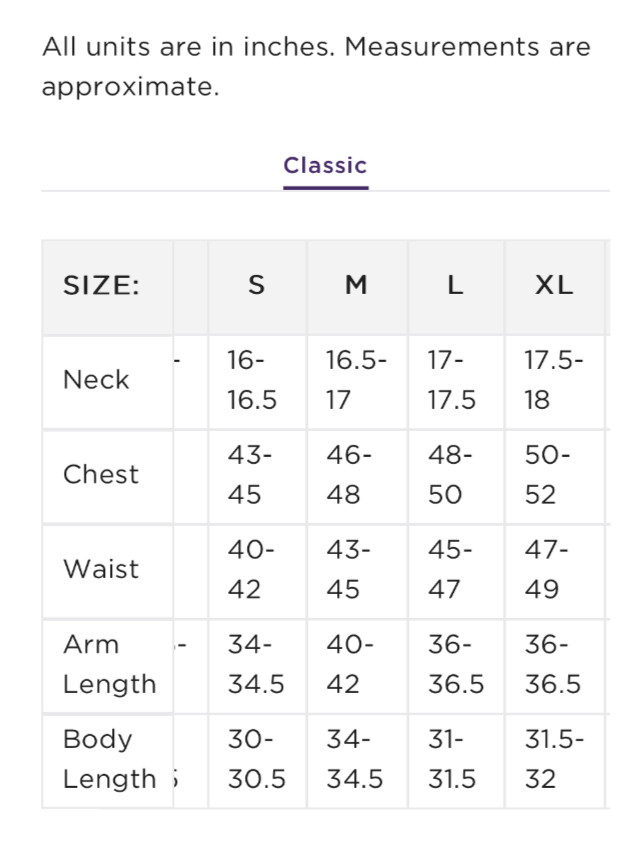Viewport: 633px width, 849px height.
Task: Click the 30-30.5 body length cell
Action: [256, 759]
